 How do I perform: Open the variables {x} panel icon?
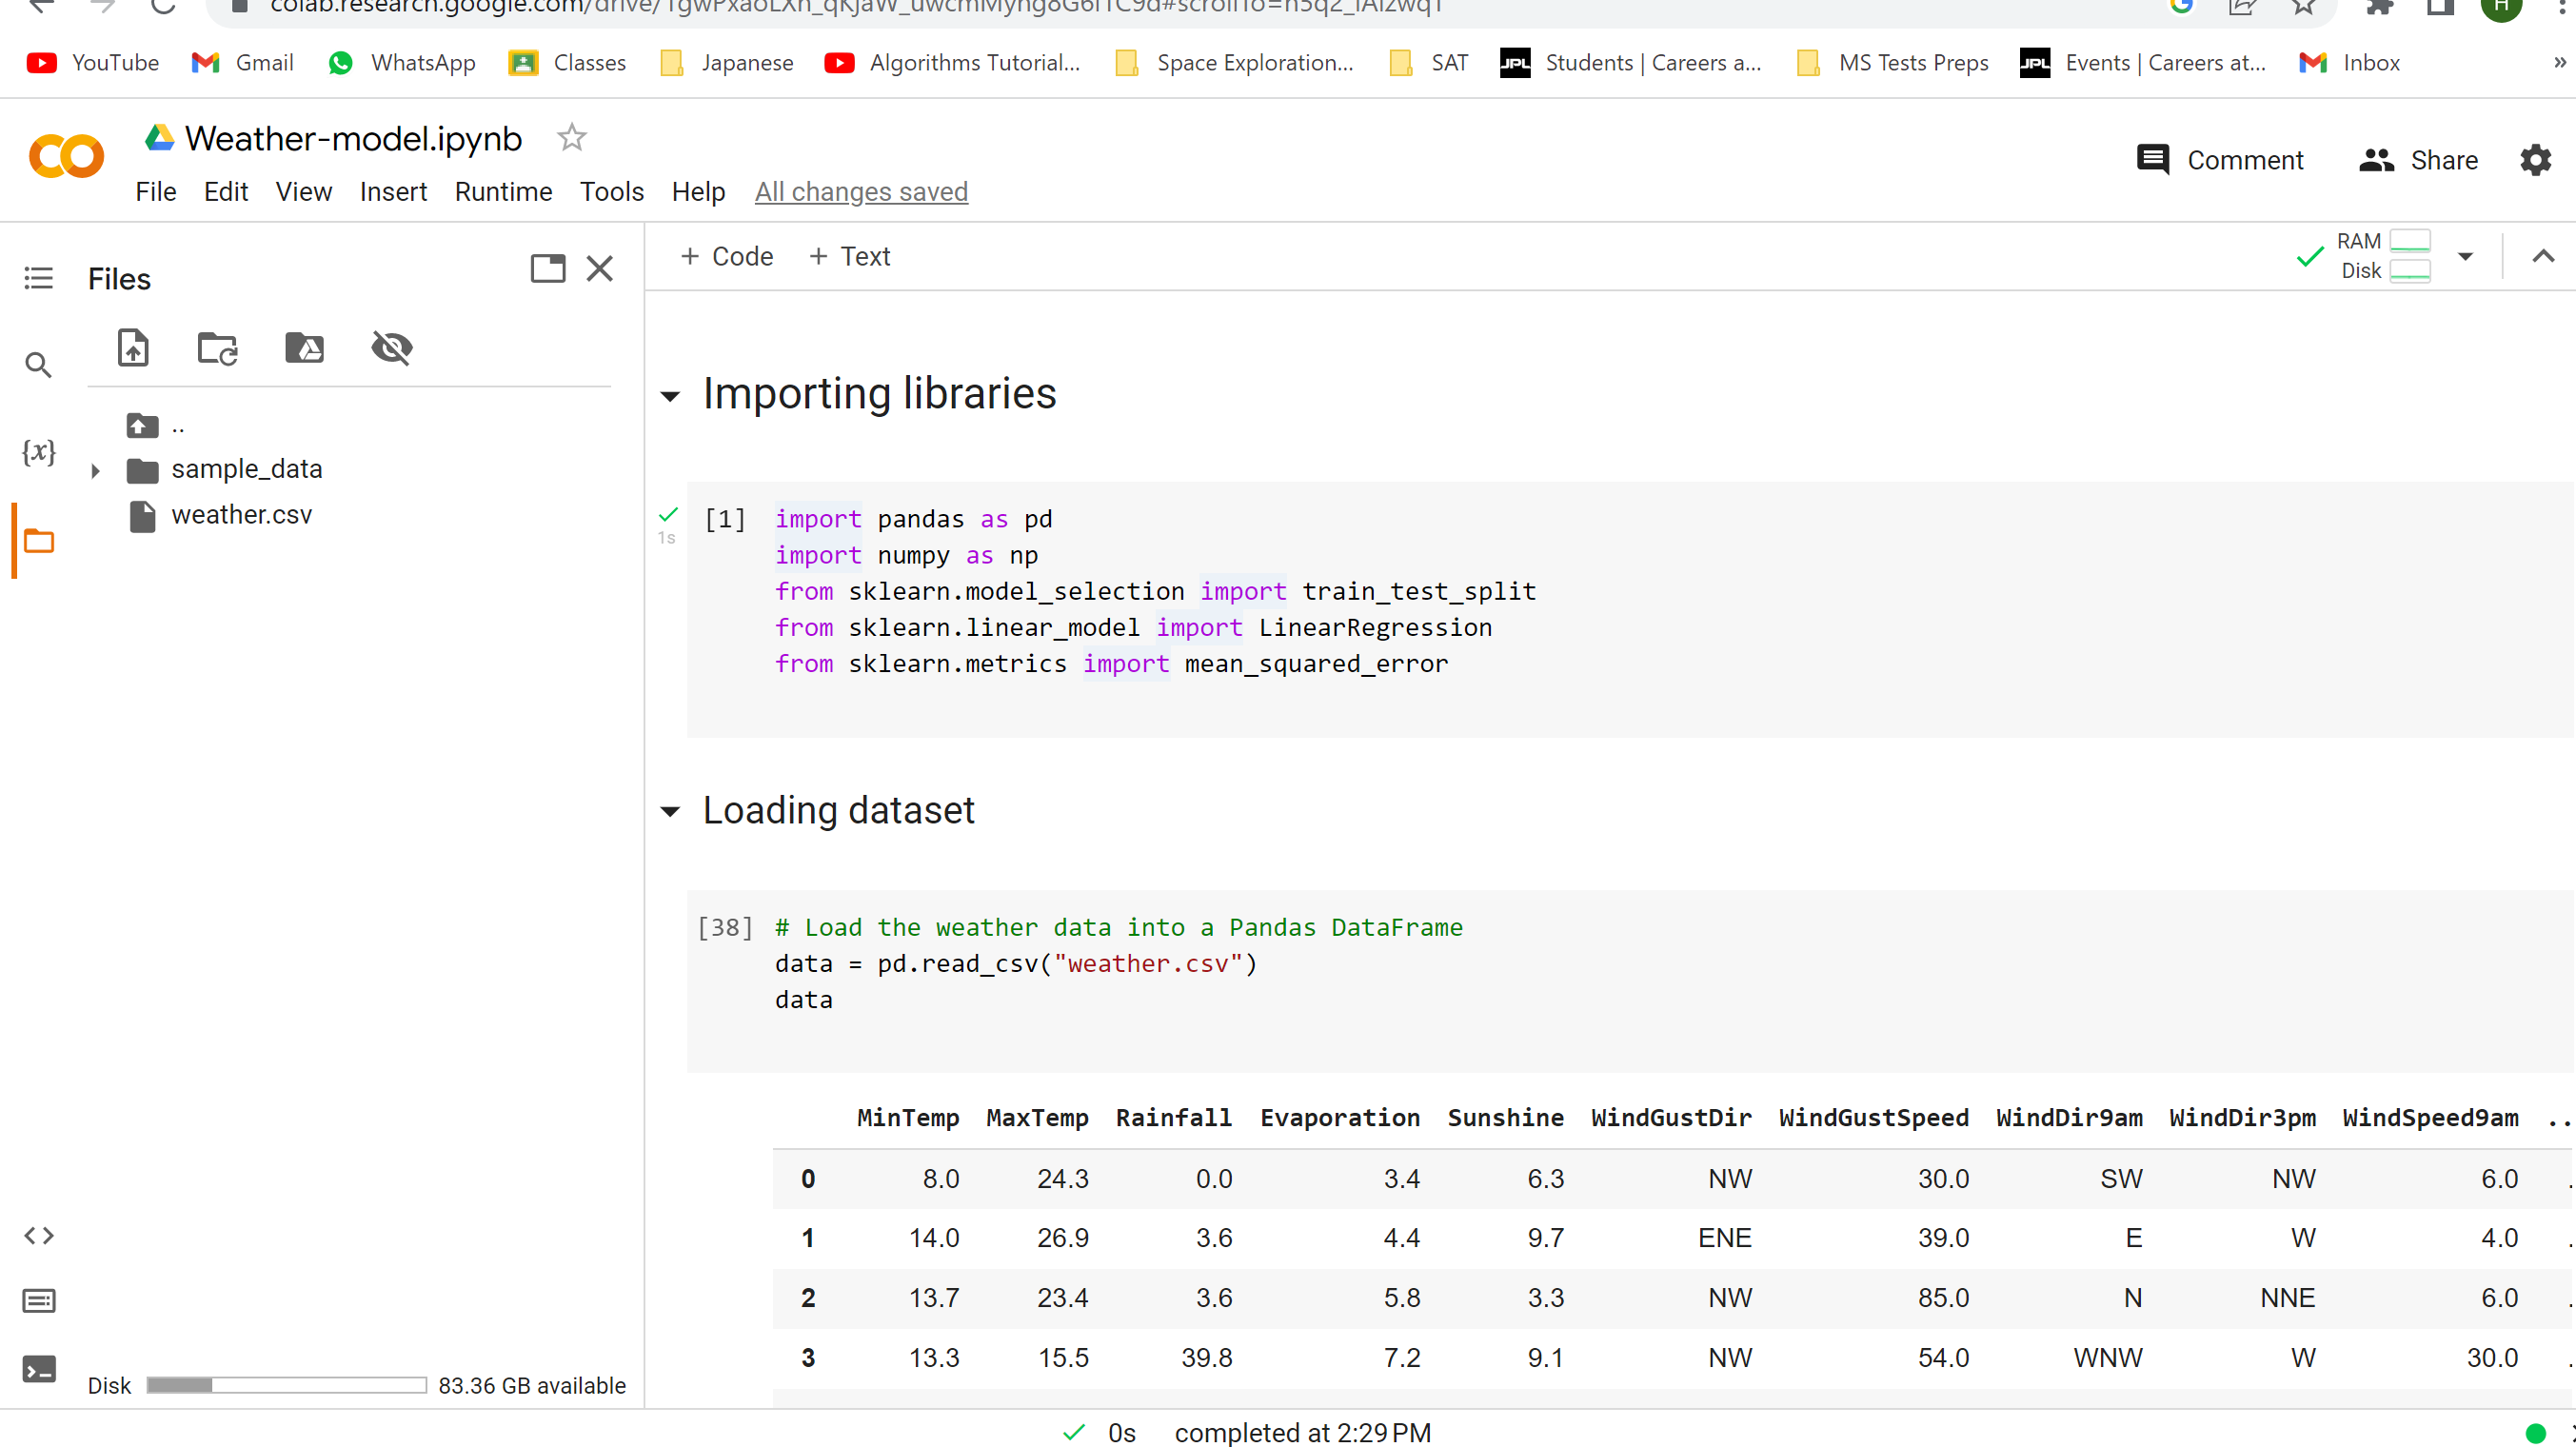(x=38, y=452)
